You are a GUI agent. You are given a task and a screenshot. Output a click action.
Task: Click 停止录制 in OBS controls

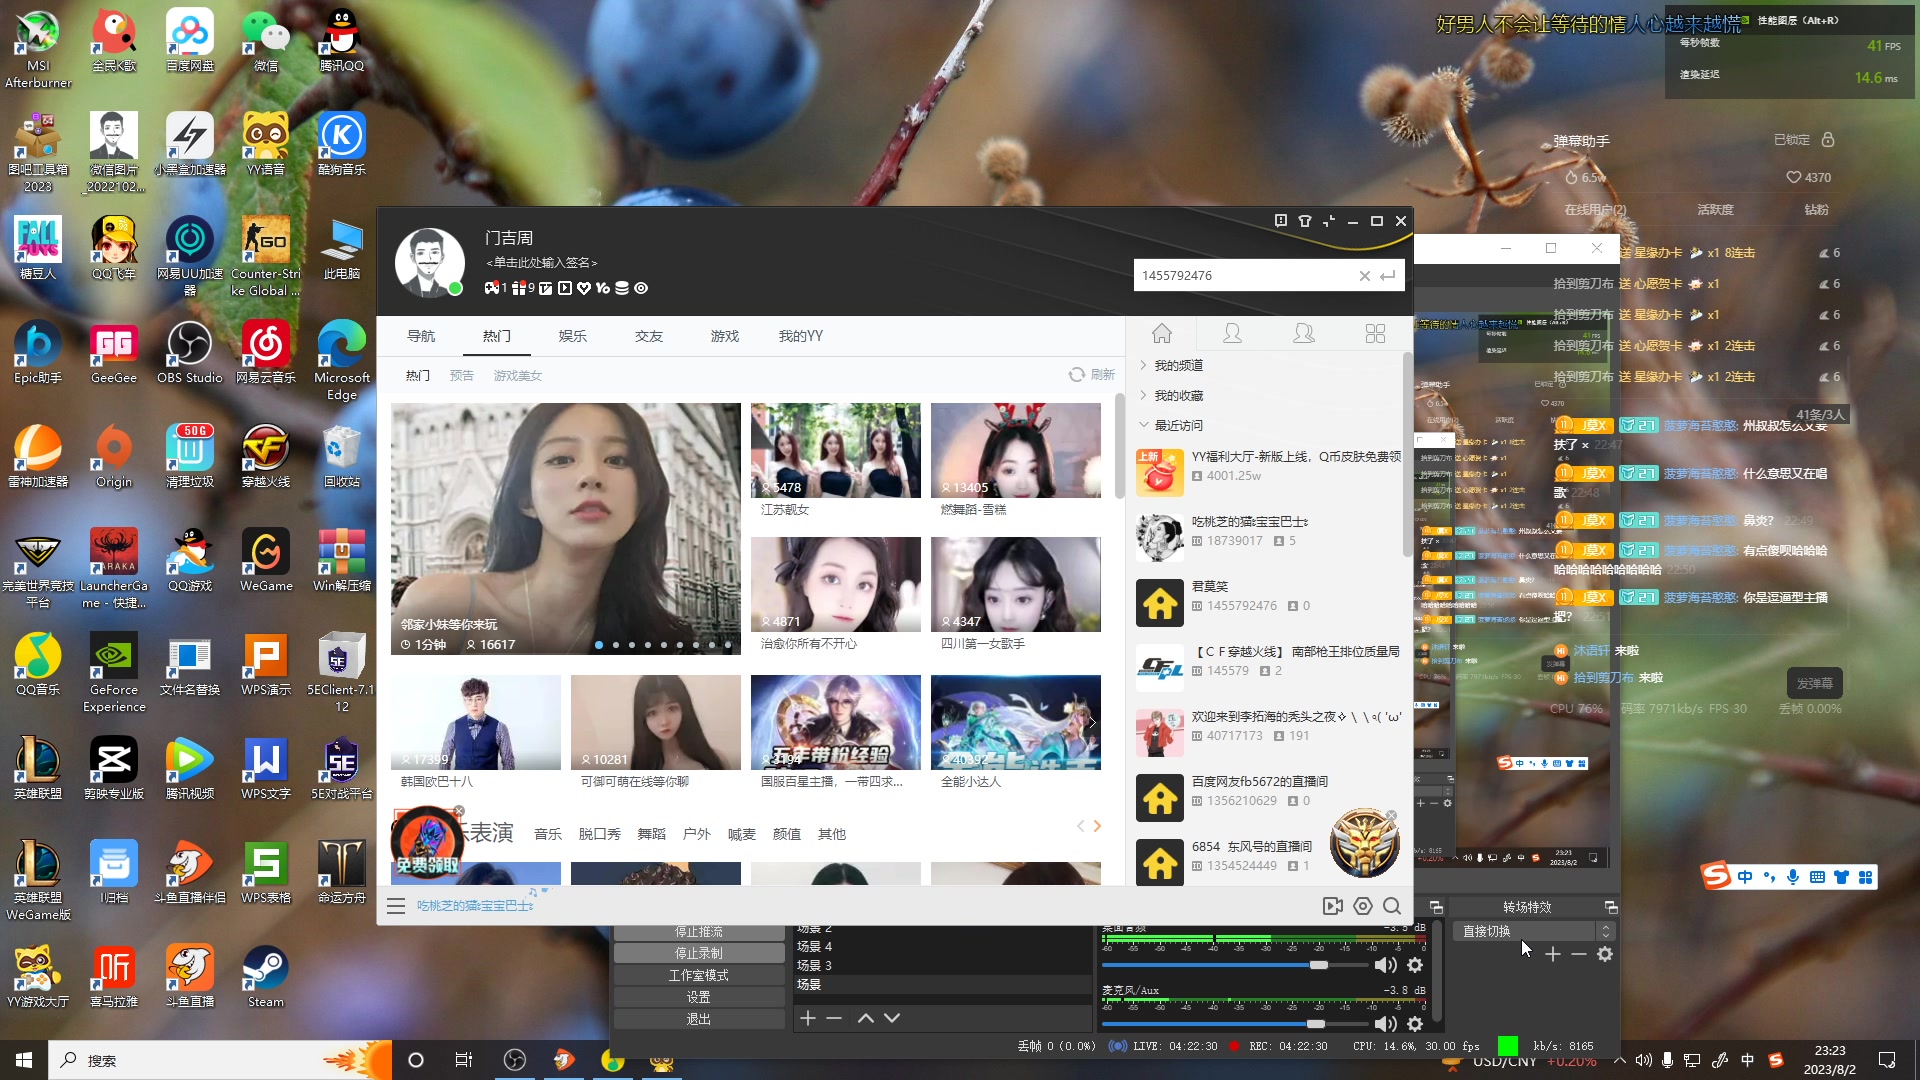pyautogui.click(x=698, y=954)
